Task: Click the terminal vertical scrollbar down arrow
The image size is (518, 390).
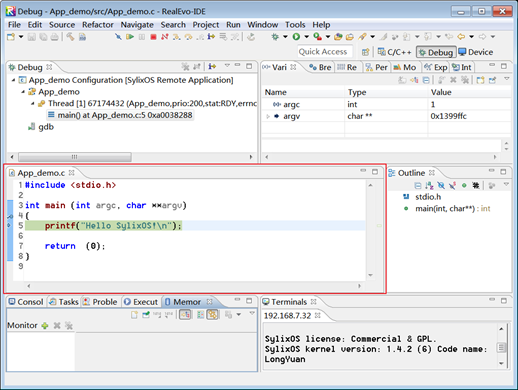Action: click(x=501, y=364)
